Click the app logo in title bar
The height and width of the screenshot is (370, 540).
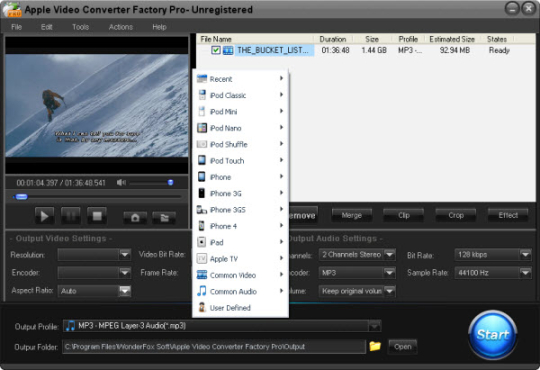[12, 9]
